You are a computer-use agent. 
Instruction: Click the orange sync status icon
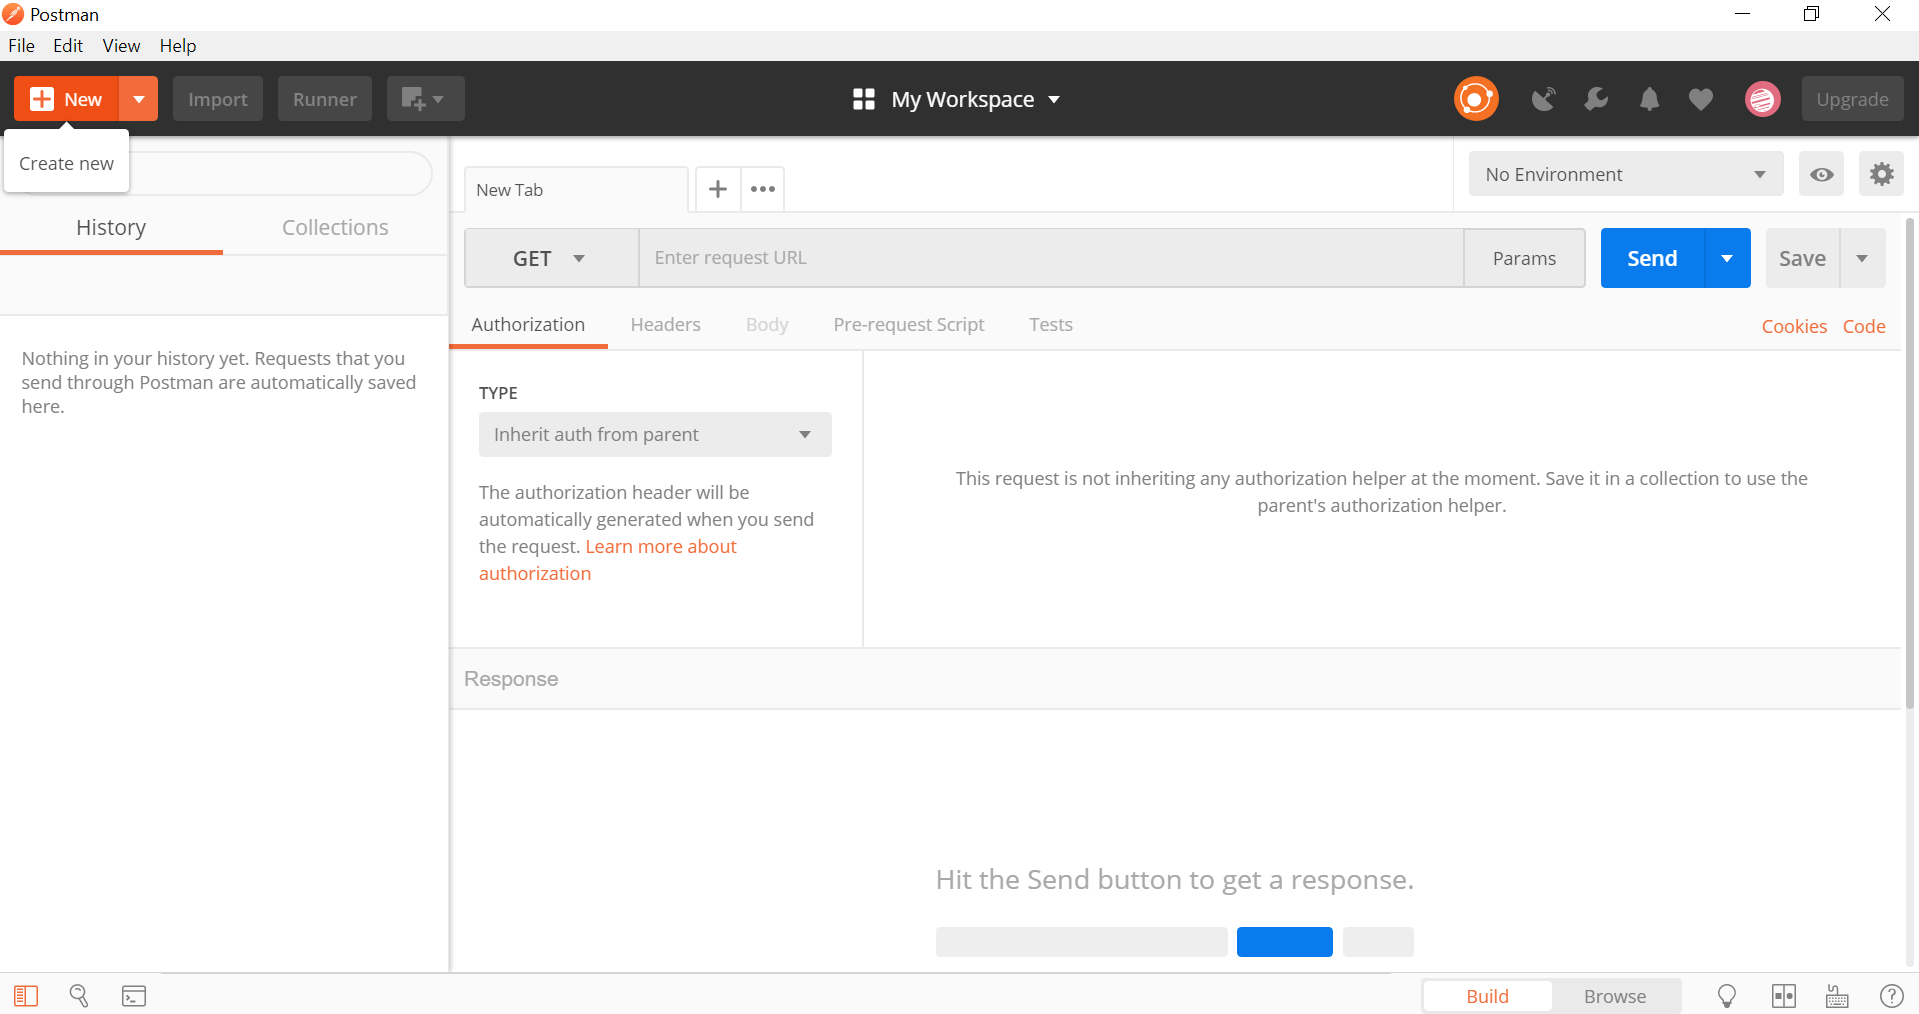[1476, 99]
